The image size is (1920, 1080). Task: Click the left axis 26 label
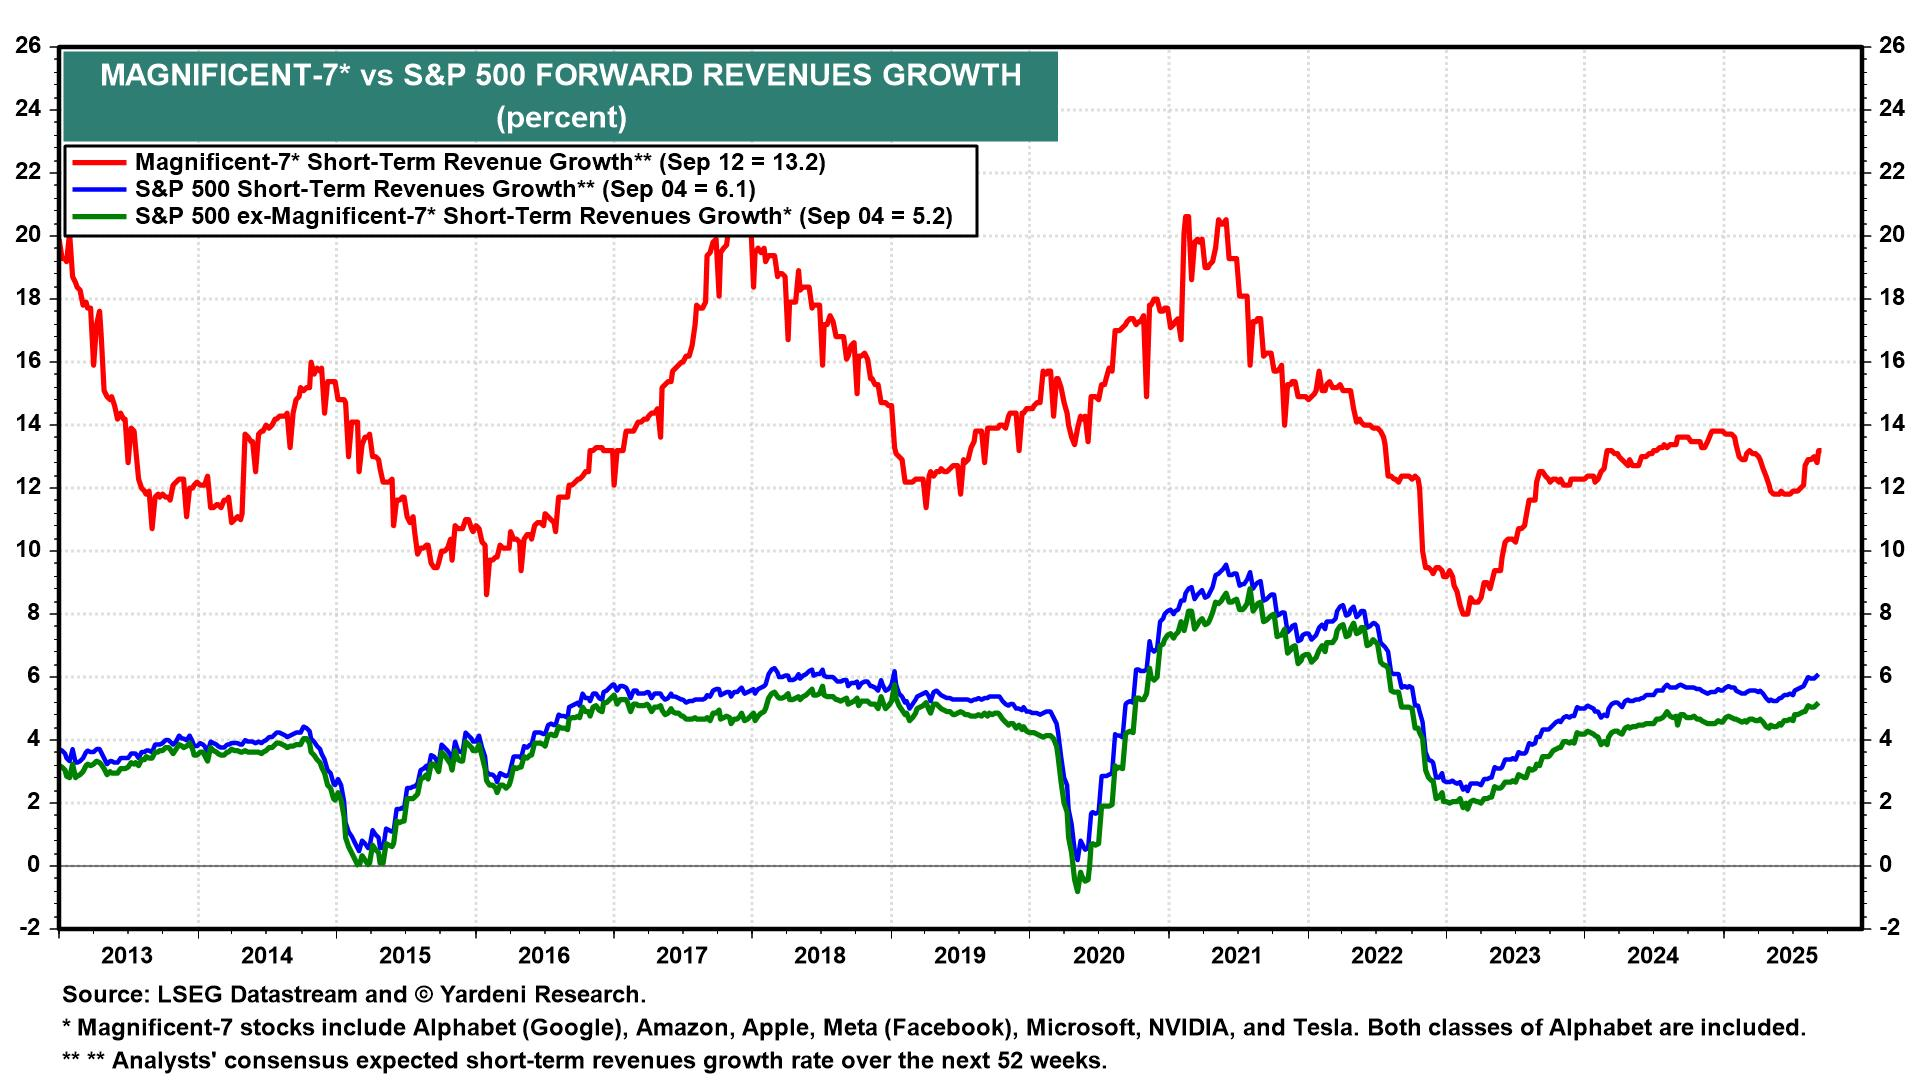[x=28, y=46]
